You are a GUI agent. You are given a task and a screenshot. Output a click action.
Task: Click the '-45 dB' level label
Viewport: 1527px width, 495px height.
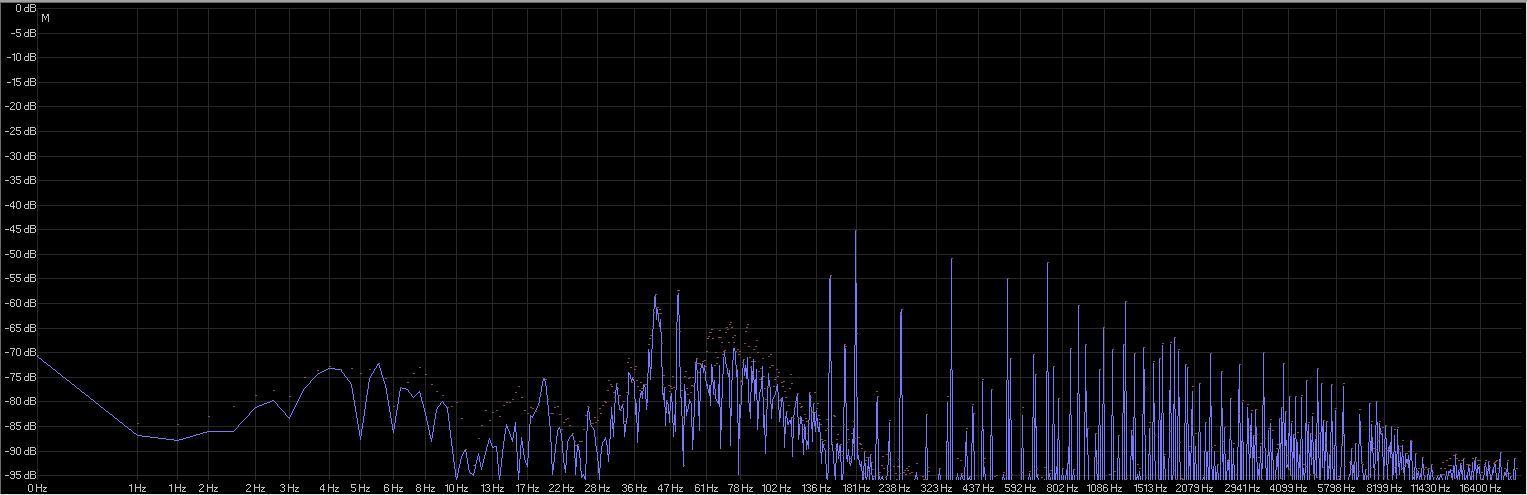point(21,229)
